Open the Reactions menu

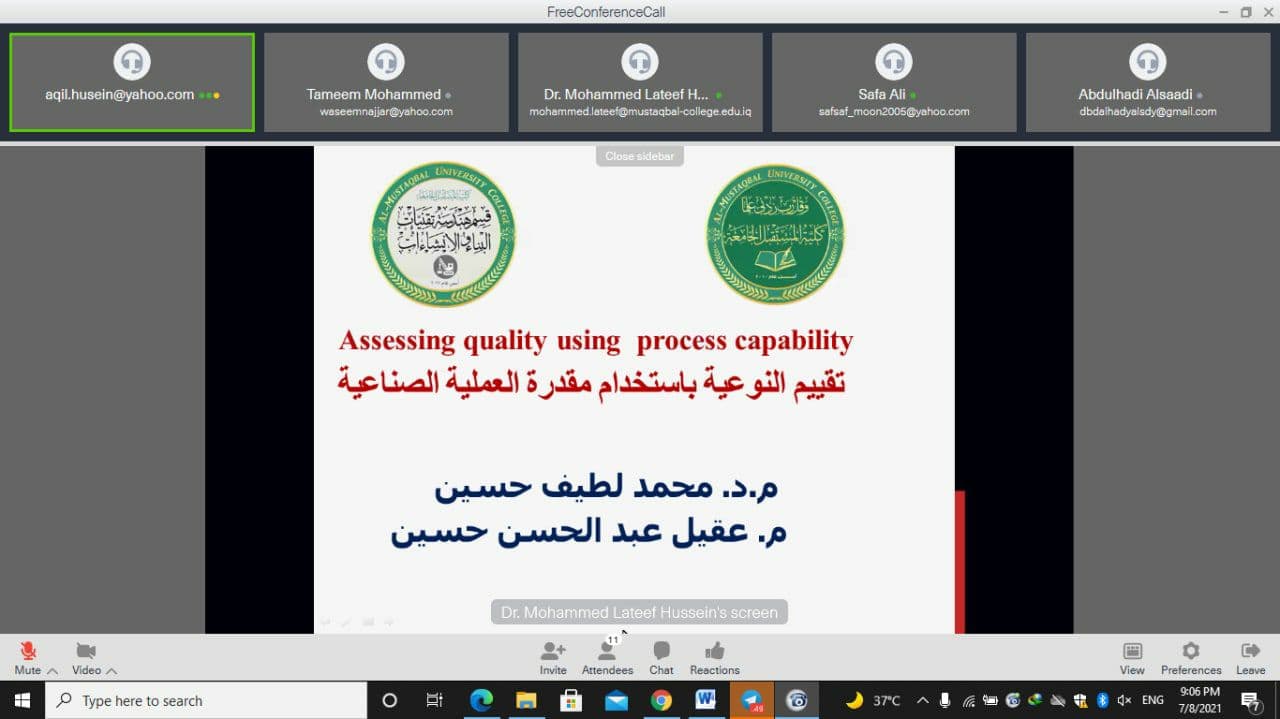713,656
